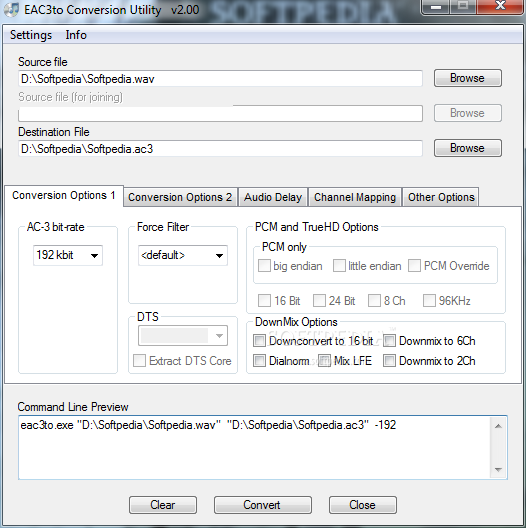The height and width of the screenshot is (528, 526).
Task: Start conversion with the Convert button
Action: (262, 505)
